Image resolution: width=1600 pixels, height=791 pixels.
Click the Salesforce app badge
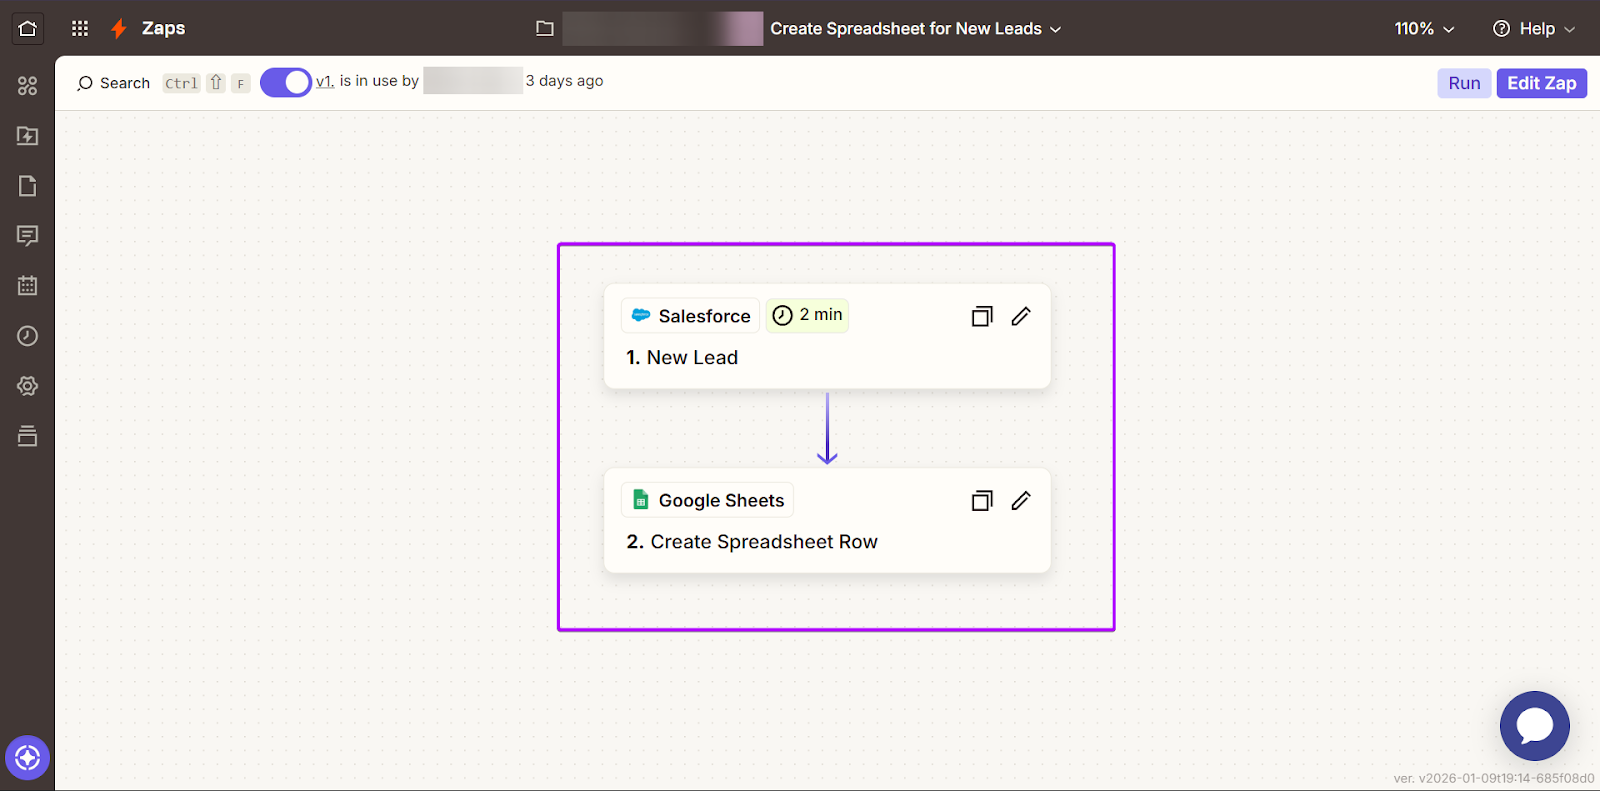(690, 316)
